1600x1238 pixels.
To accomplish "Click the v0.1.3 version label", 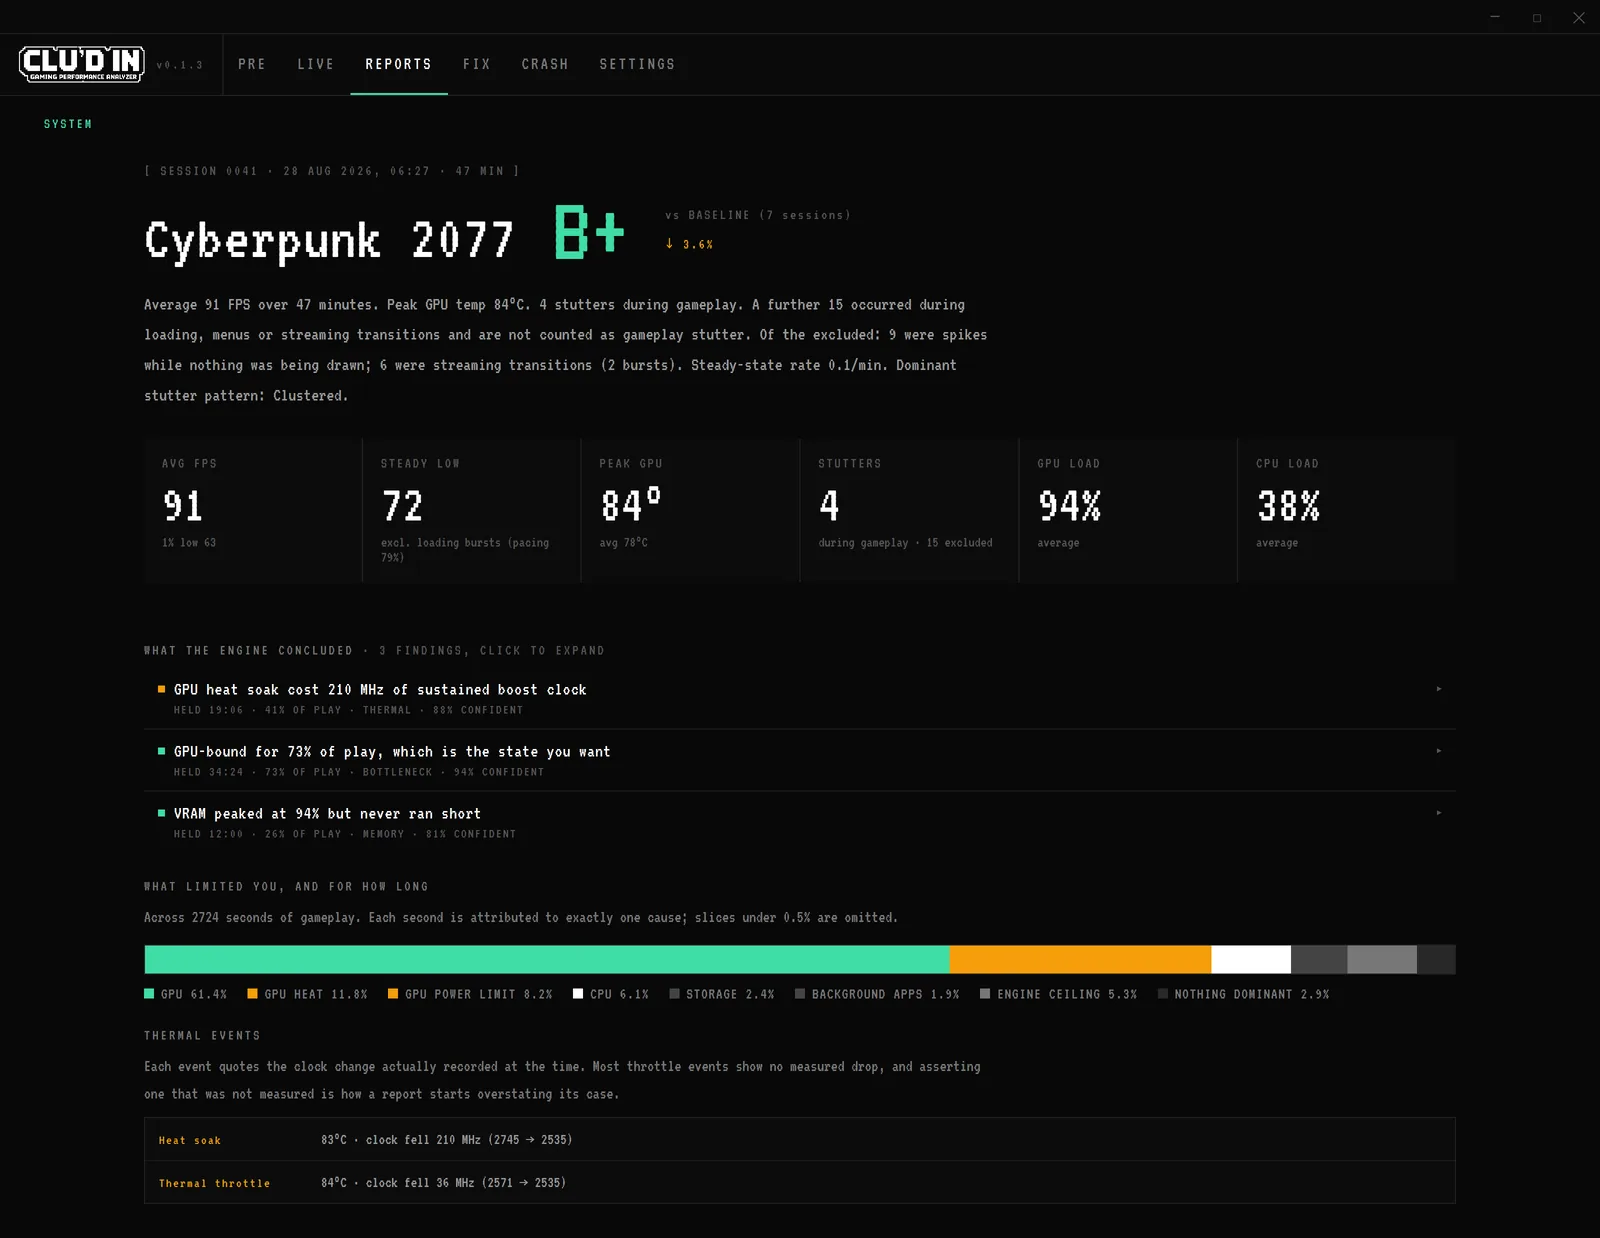I will (x=180, y=65).
